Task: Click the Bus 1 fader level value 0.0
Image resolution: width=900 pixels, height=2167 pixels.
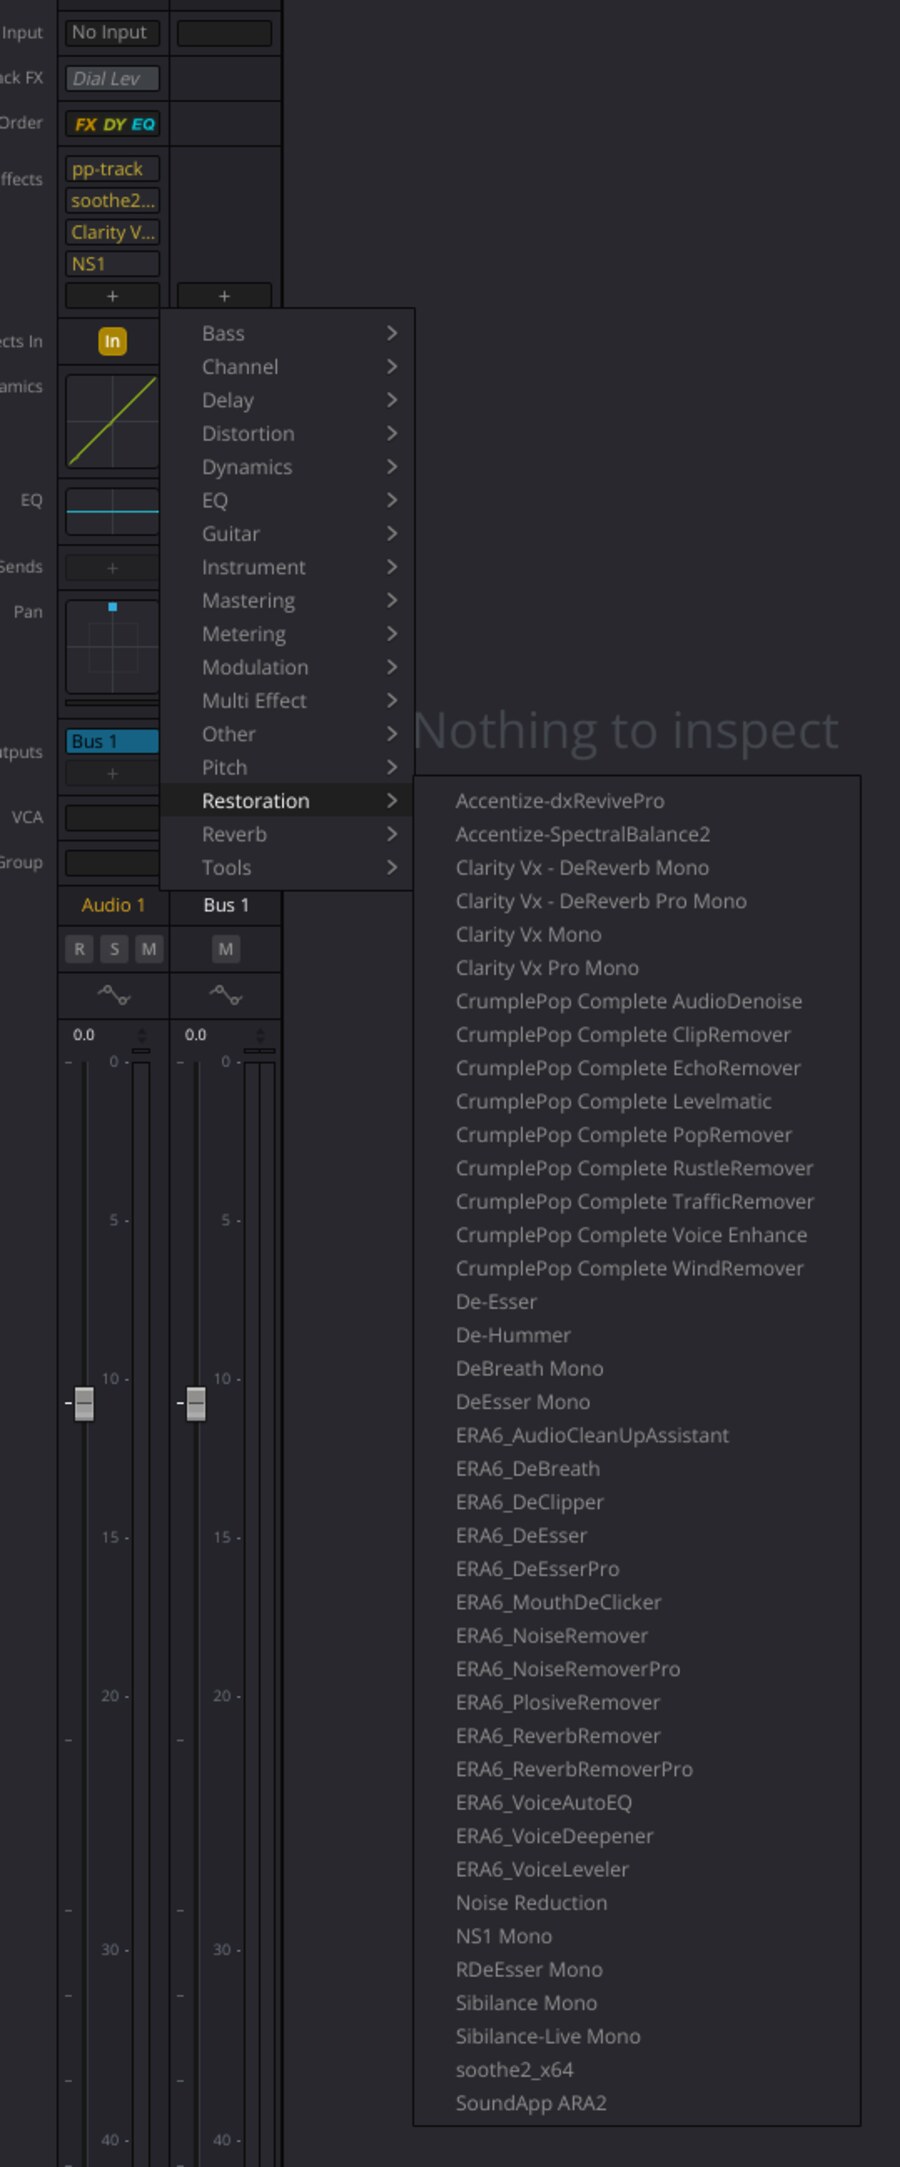Action: coord(196,1035)
